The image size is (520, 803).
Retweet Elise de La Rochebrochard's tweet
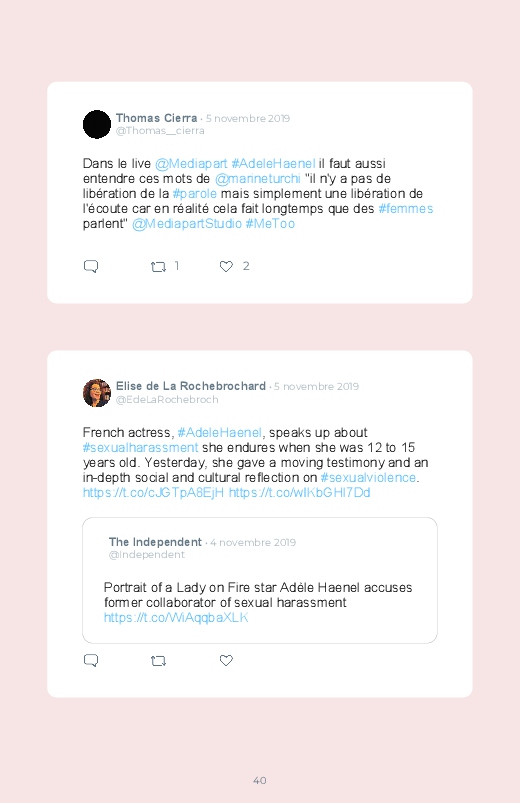pyautogui.click(x=158, y=661)
